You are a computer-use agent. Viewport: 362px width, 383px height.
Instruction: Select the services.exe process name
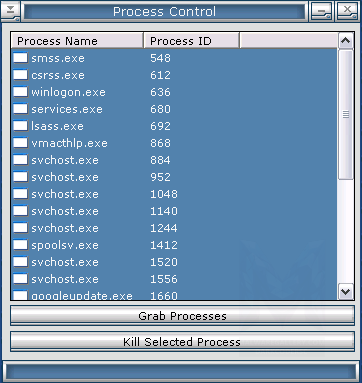(67, 109)
